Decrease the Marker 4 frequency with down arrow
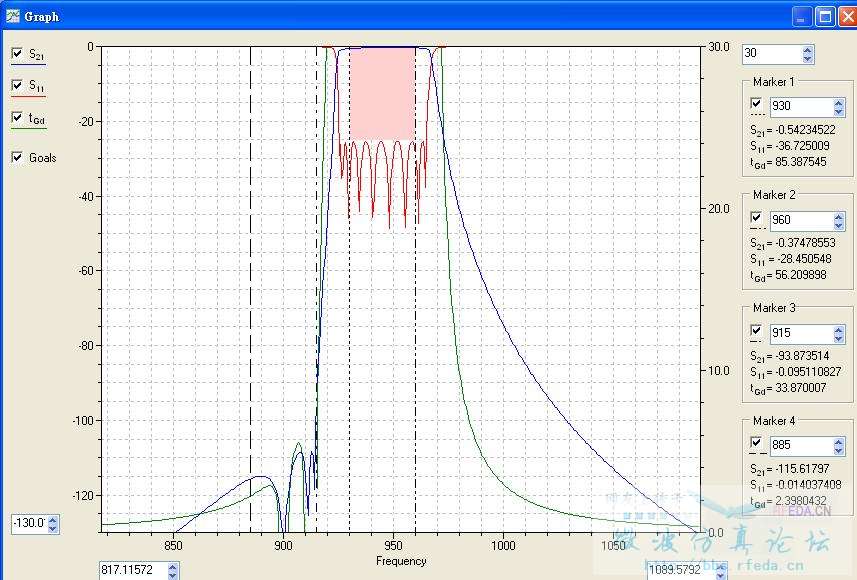 (840, 450)
